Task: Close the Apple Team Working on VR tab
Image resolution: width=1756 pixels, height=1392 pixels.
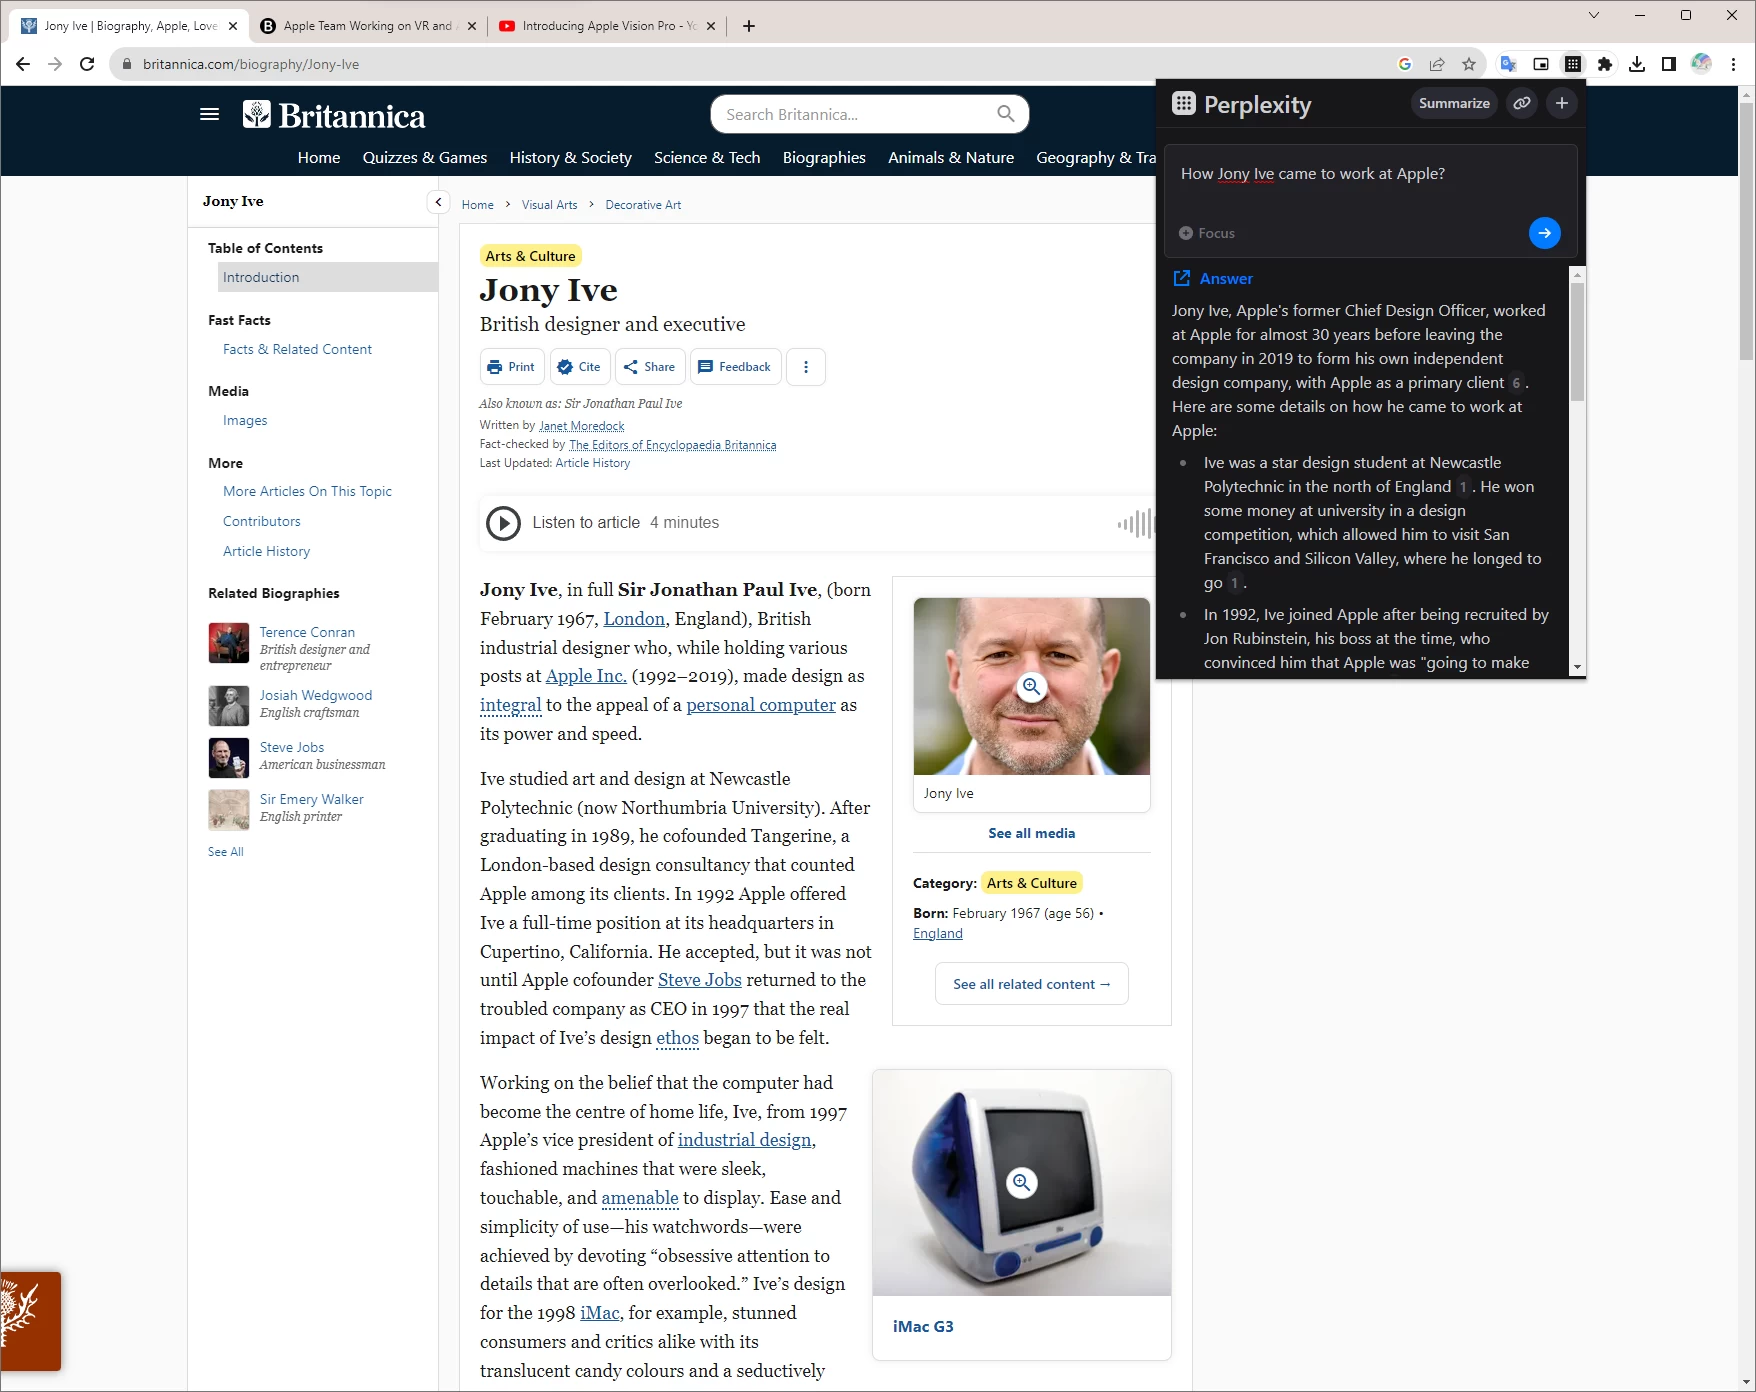Action: coord(472,26)
